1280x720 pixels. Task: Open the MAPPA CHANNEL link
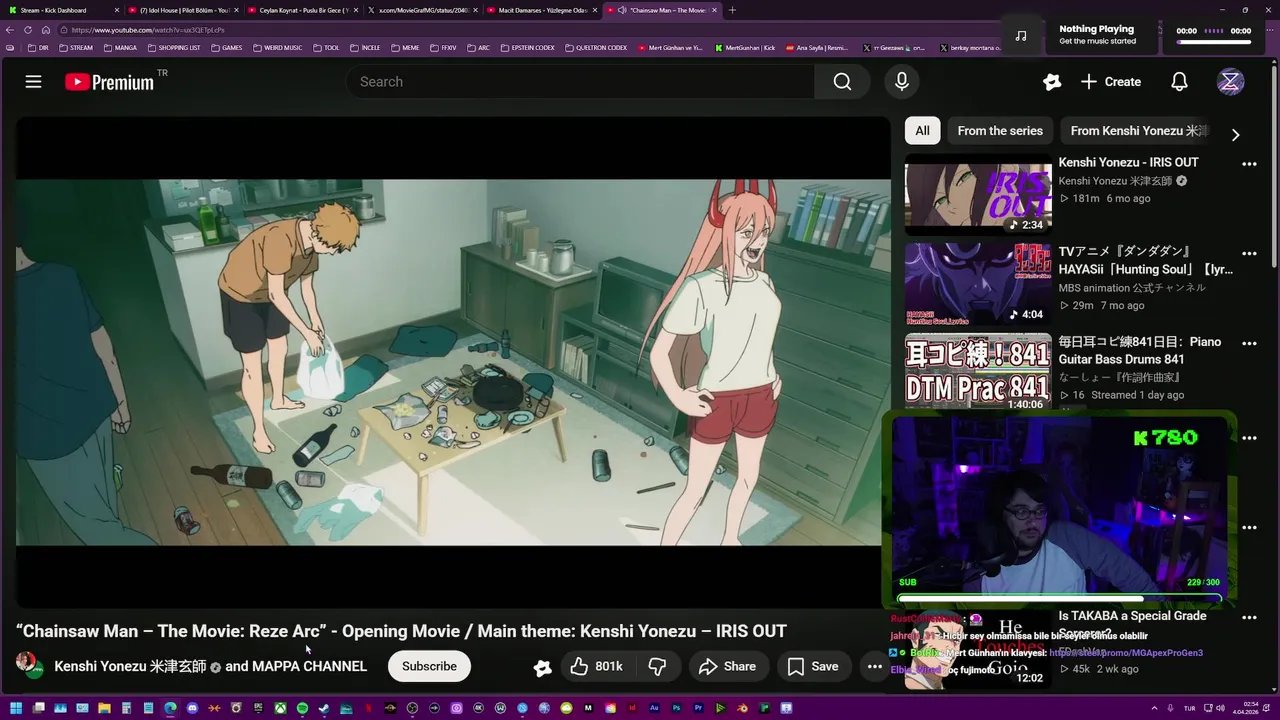pyautogui.click(x=309, y=666)
